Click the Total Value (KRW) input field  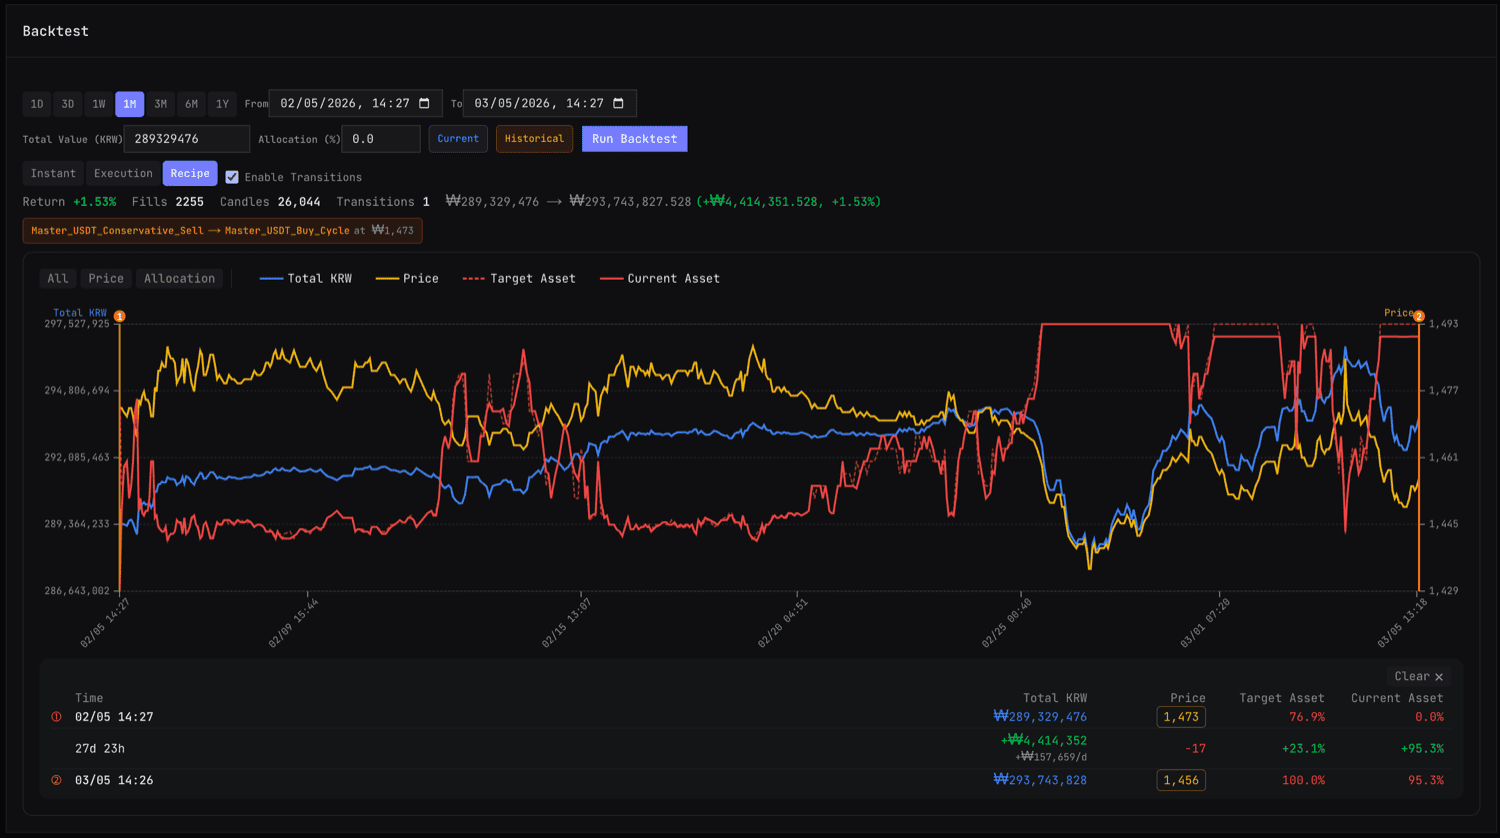(186, 139)
